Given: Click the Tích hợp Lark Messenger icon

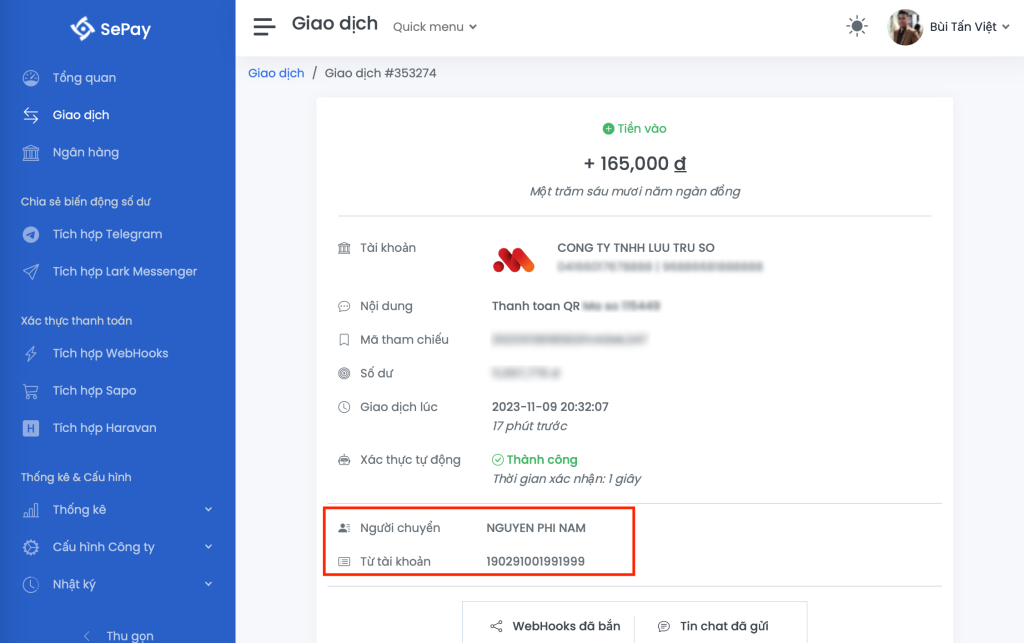Looking at the screenshot, I should coord(30,271).
